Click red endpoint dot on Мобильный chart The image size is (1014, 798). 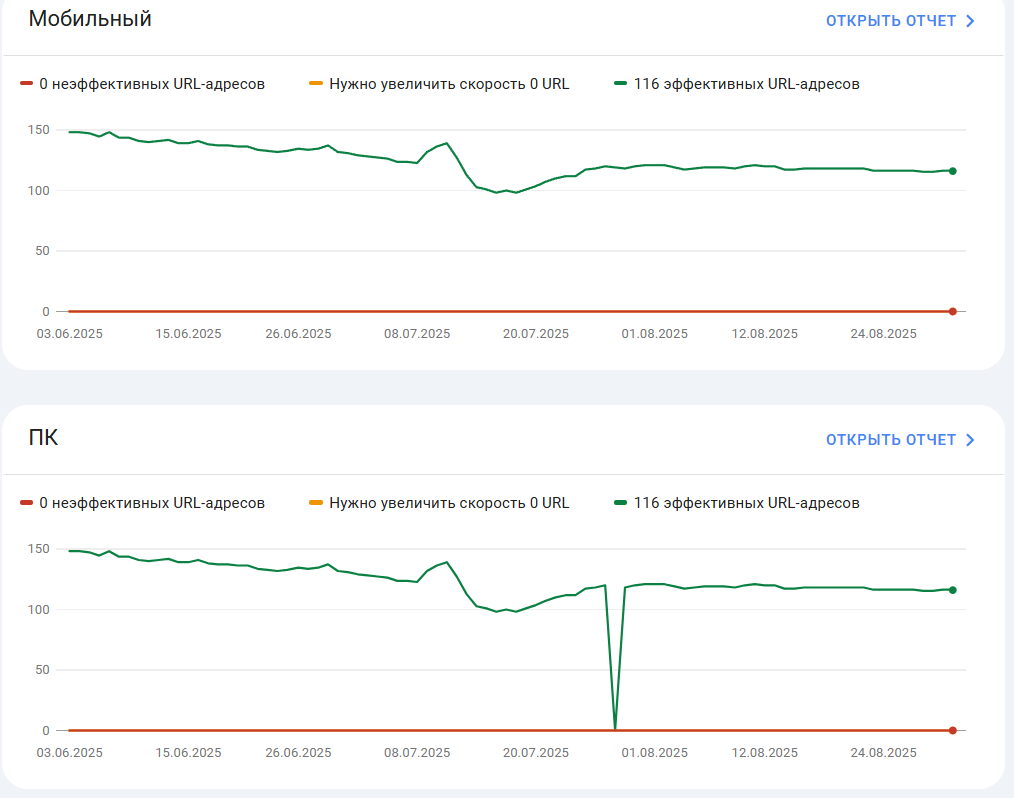pyautogui.click(x=953, y=312)
